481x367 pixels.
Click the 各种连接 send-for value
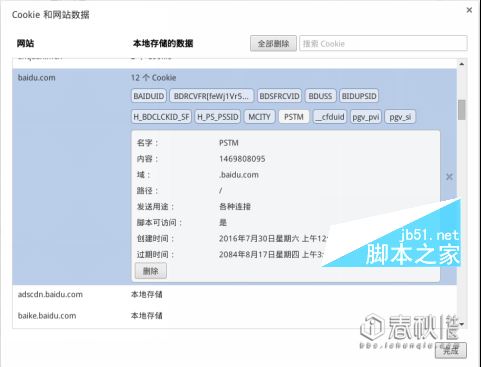235,207
